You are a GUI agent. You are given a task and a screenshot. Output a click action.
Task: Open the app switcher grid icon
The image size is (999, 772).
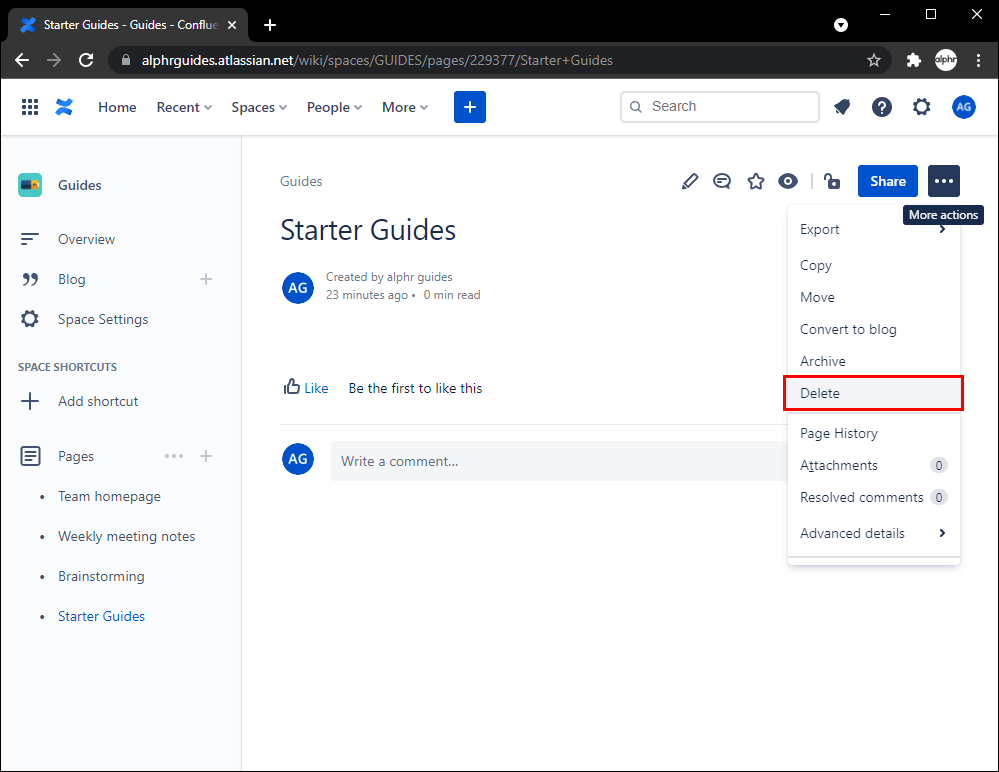click(30, 107)
